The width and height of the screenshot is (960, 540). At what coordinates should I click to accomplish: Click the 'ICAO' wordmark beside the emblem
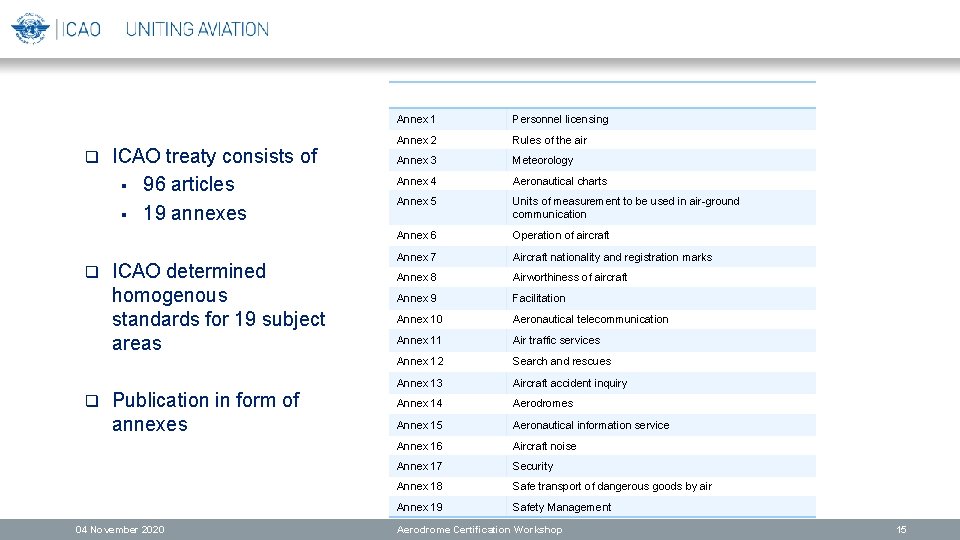(81, 29)
